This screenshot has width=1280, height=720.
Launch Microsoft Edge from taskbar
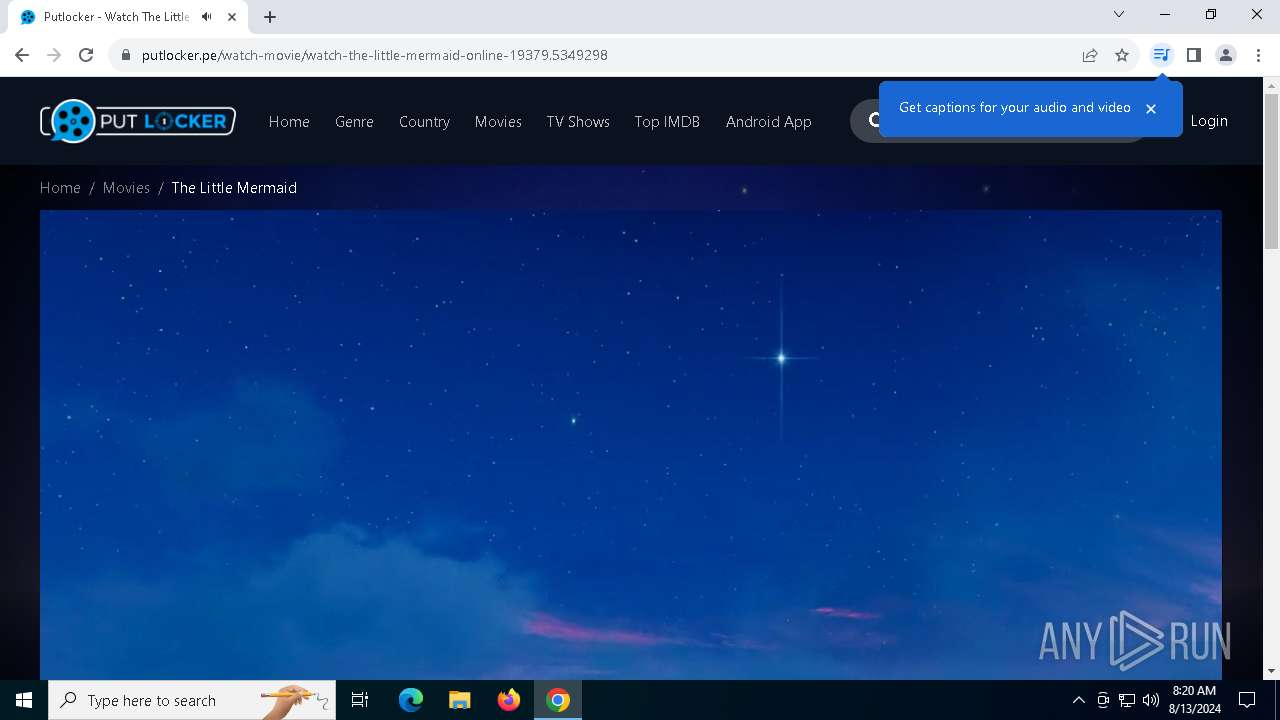(411, 700)
